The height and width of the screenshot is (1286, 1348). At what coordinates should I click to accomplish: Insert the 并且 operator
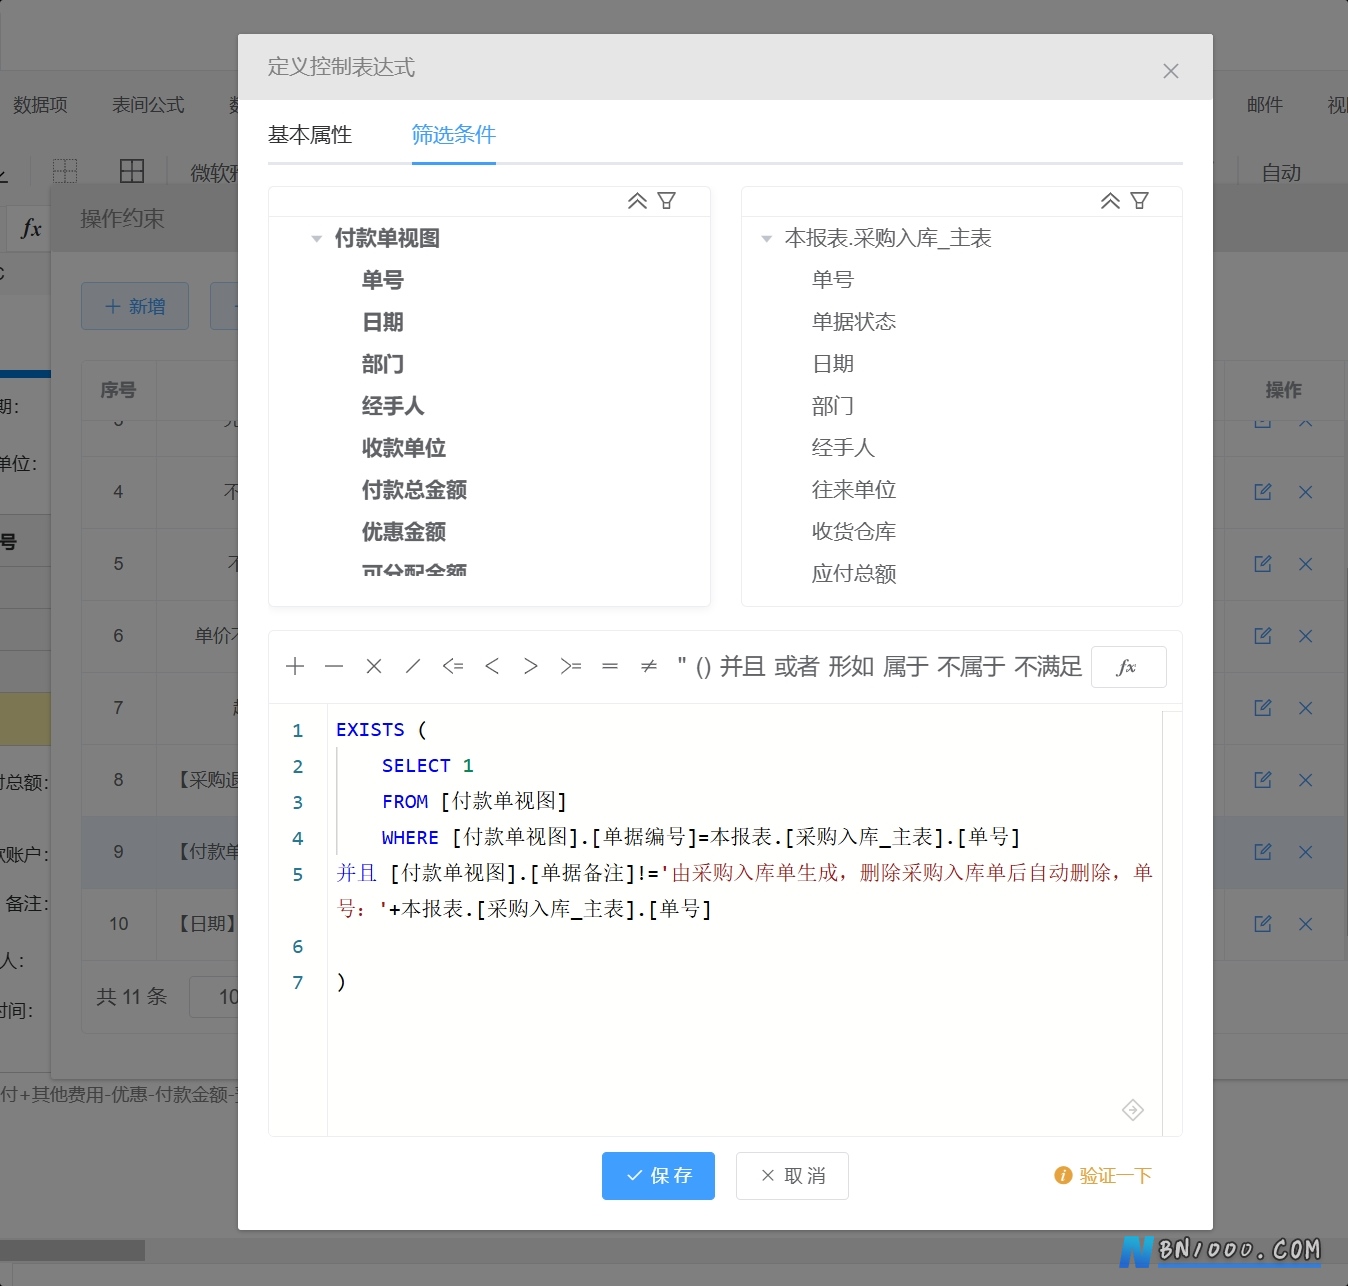[x=743, y=666]
